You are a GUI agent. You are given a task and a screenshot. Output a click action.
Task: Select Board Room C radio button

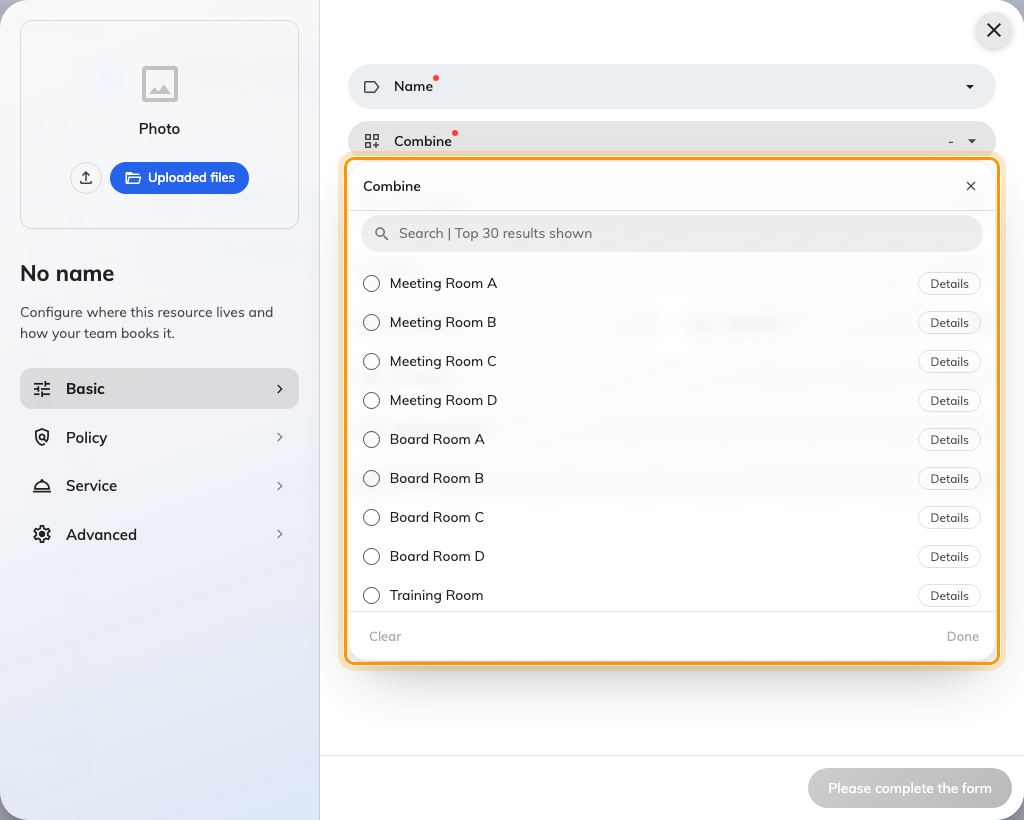372,518
